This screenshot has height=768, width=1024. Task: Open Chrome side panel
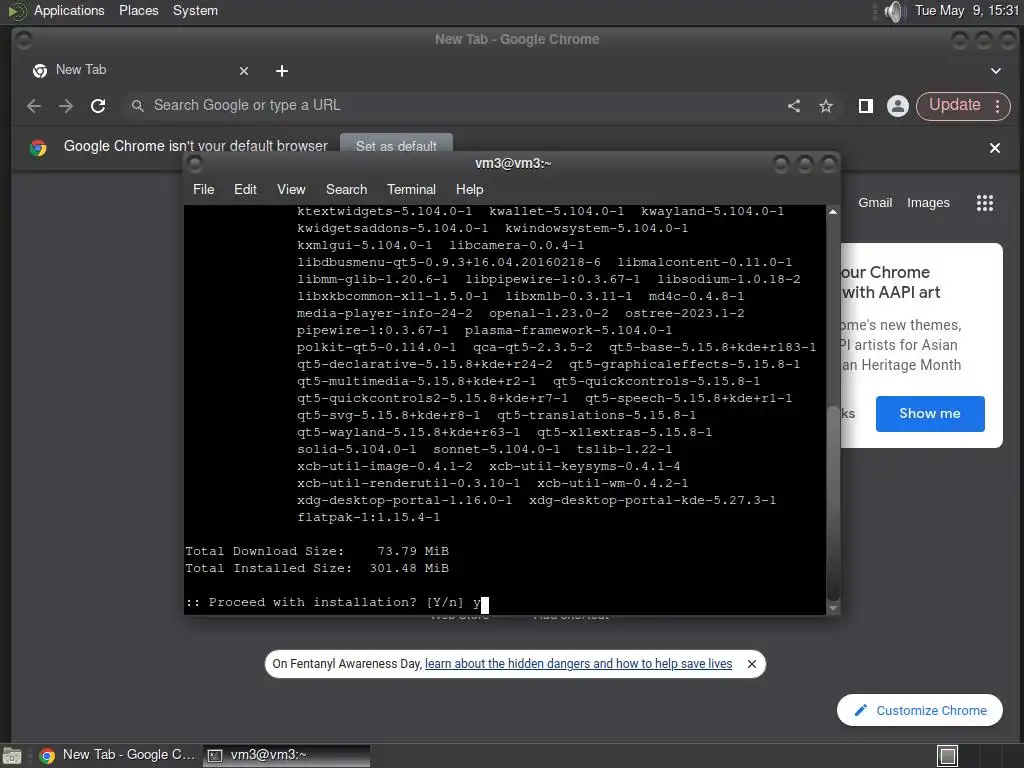click(x=866, y=106)
